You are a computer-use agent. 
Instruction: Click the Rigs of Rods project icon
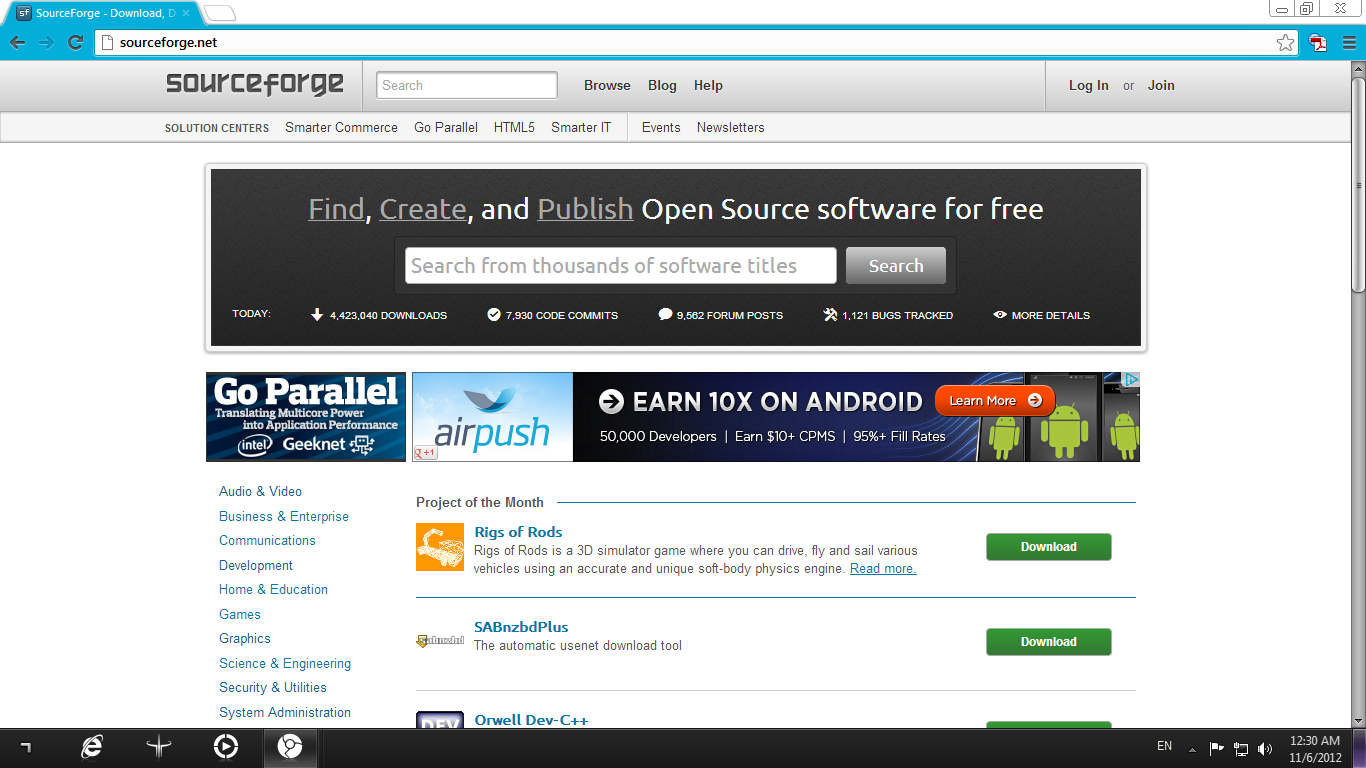tap(440, 547)
